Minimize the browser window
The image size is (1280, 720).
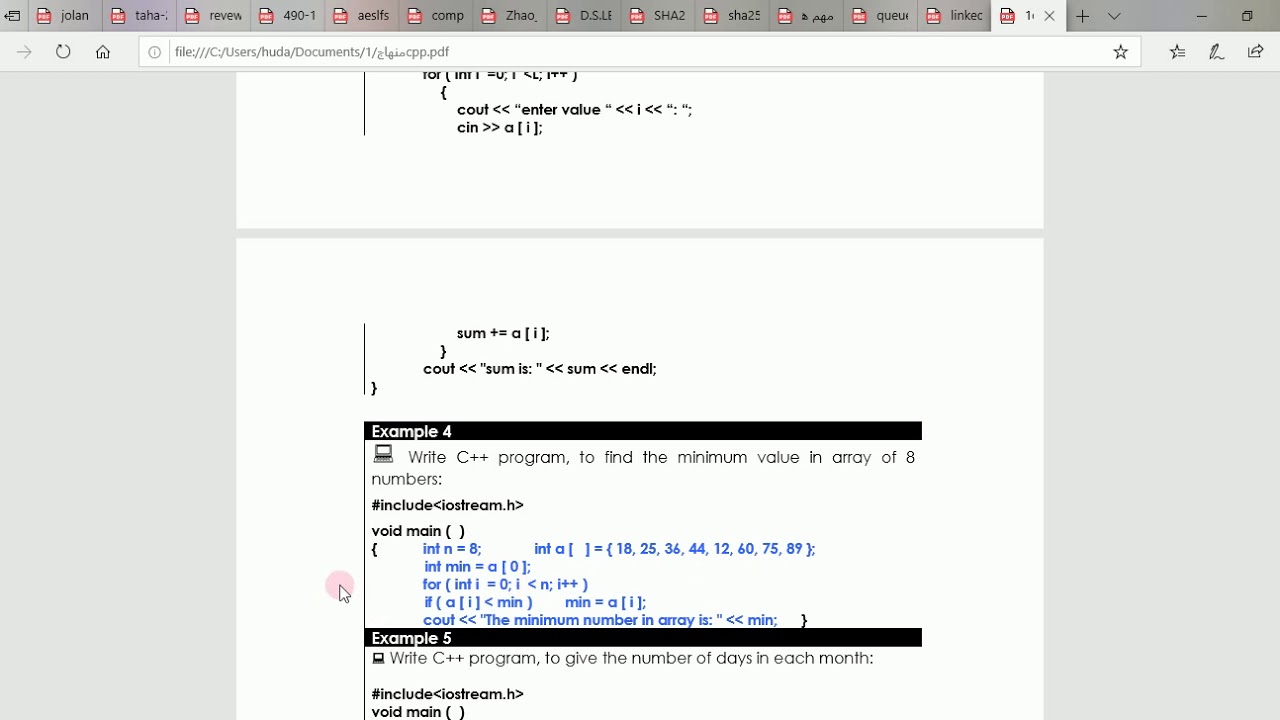[x=1202, y=16]
